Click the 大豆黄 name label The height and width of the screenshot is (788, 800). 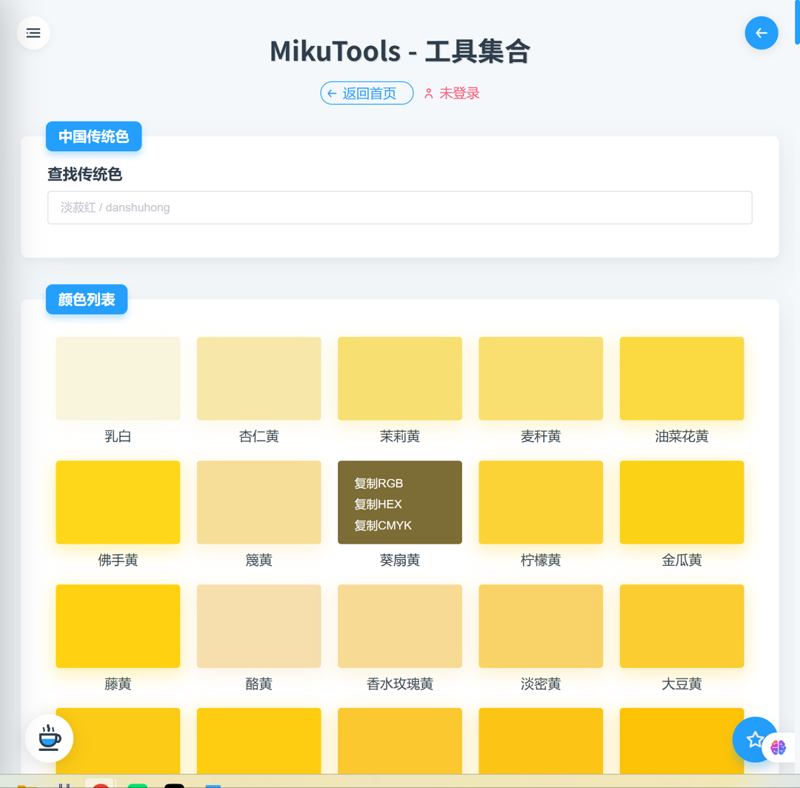(x=682, y=684)
